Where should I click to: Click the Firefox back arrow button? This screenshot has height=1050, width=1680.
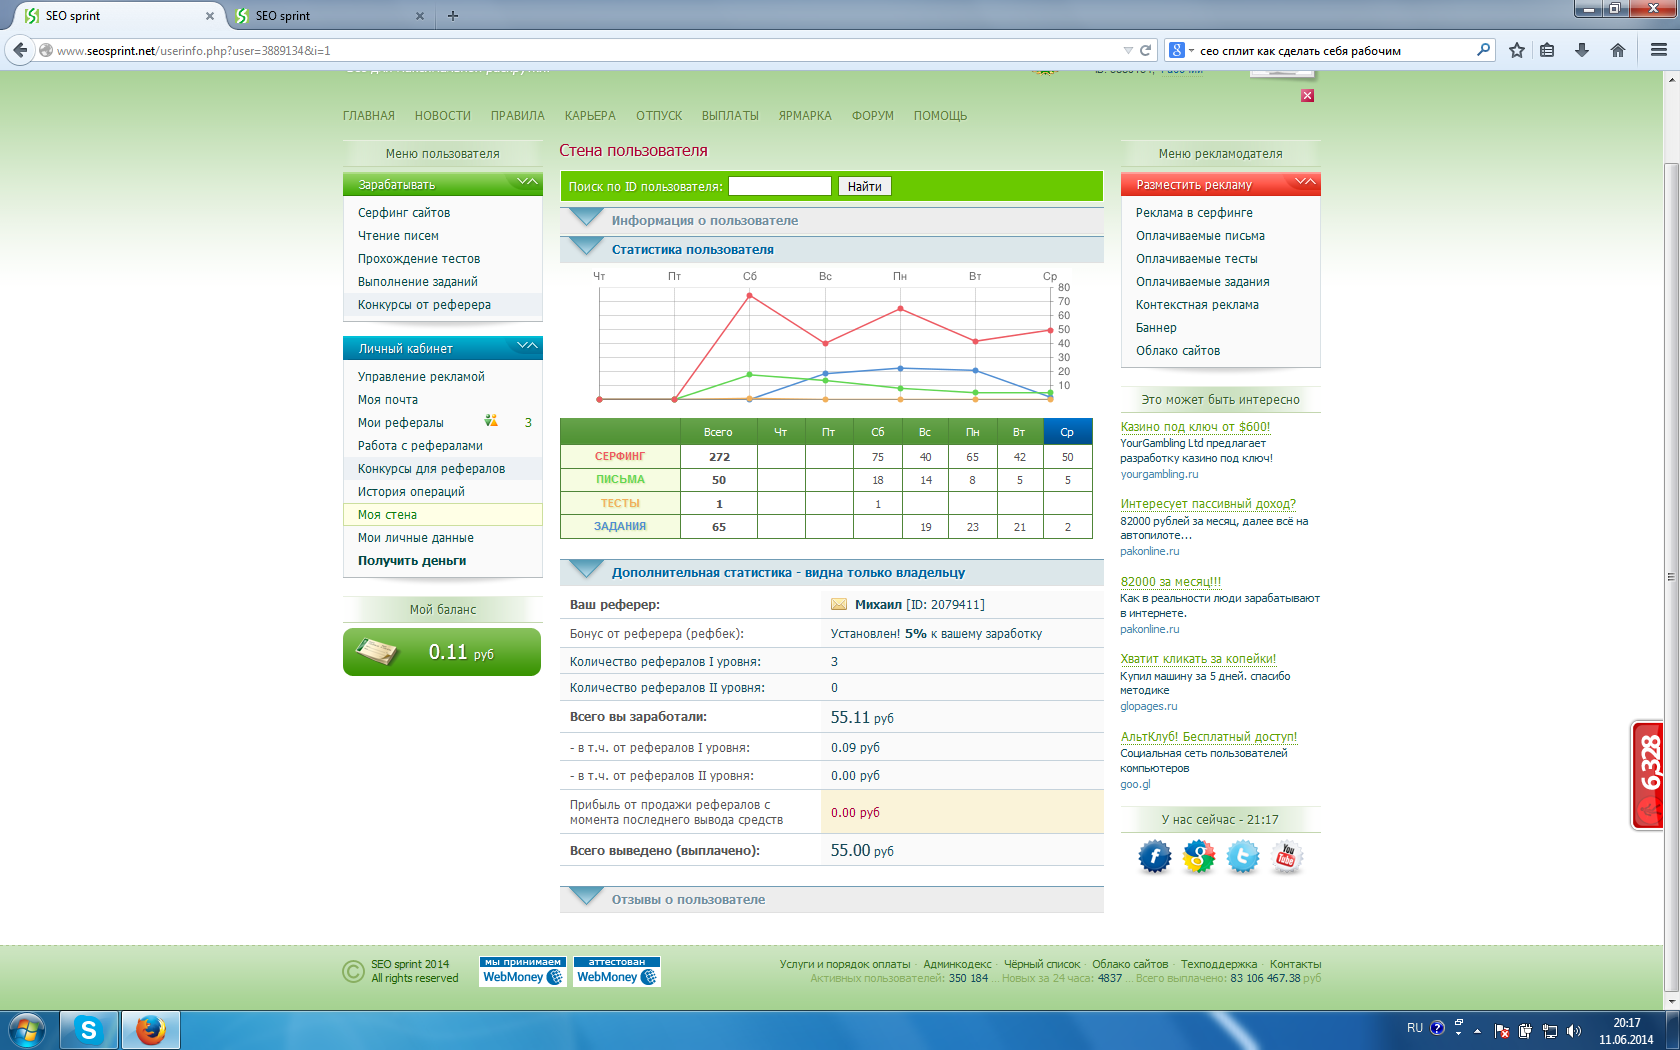pos(20,50)
